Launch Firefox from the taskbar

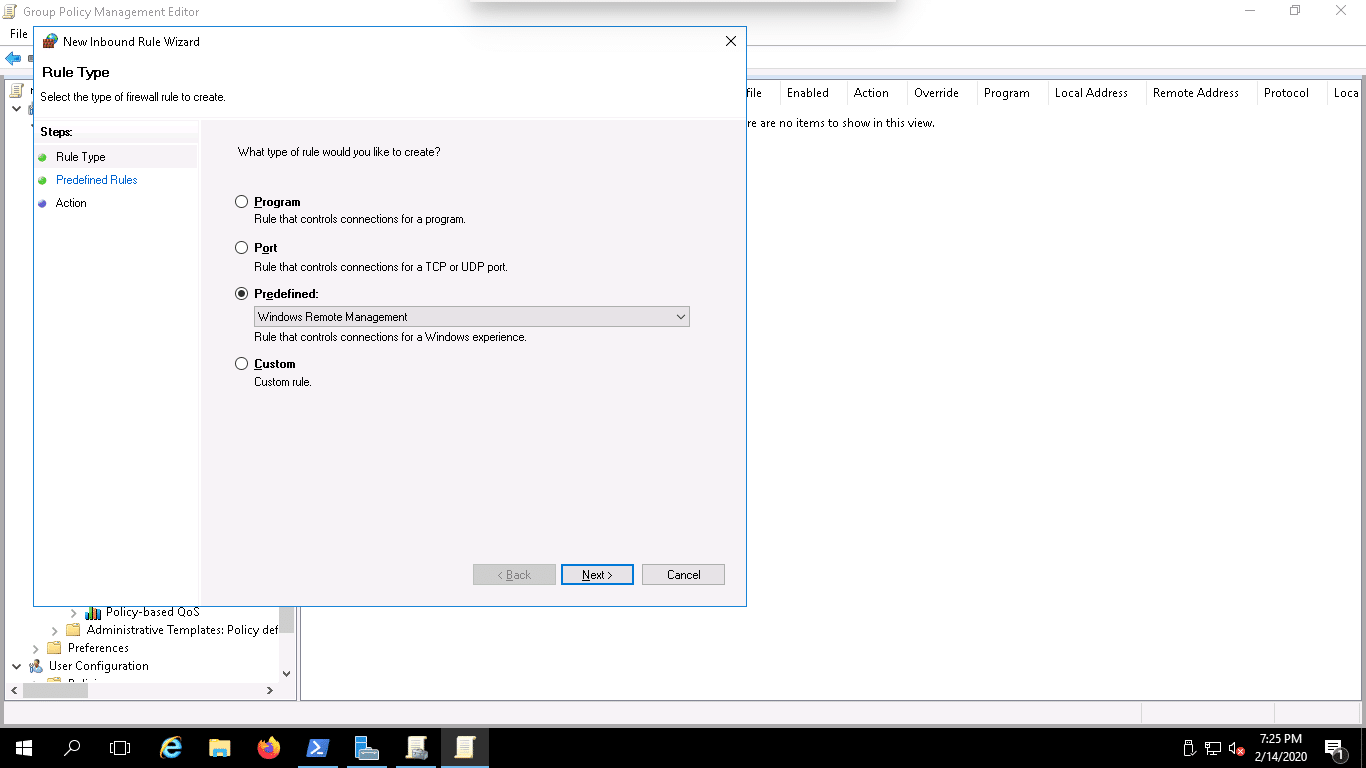coord(269,748)
